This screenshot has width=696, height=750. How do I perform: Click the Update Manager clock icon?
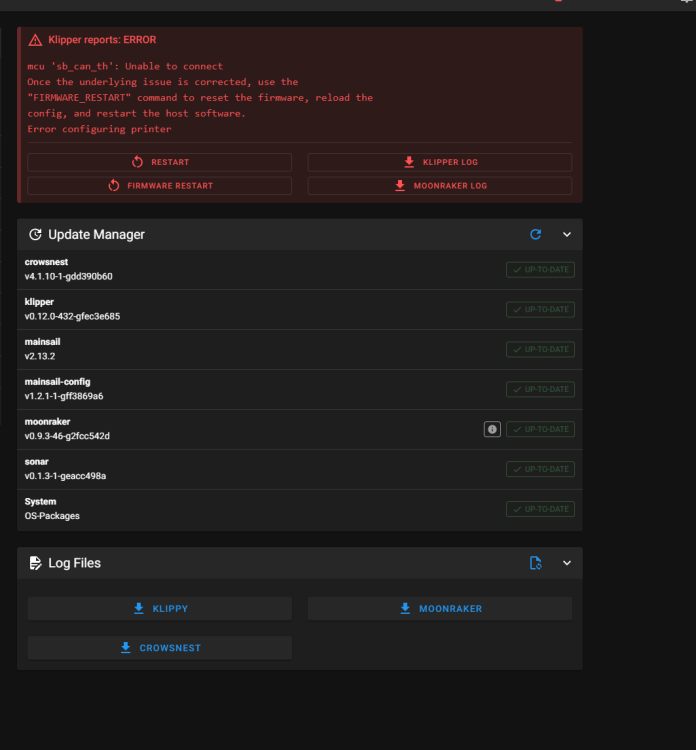point(35,234)
